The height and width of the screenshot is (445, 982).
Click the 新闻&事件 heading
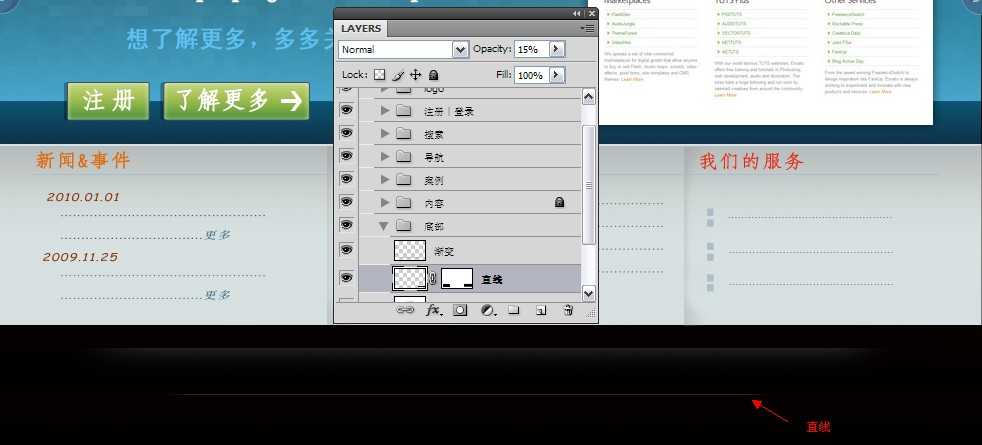coord(83,161)
